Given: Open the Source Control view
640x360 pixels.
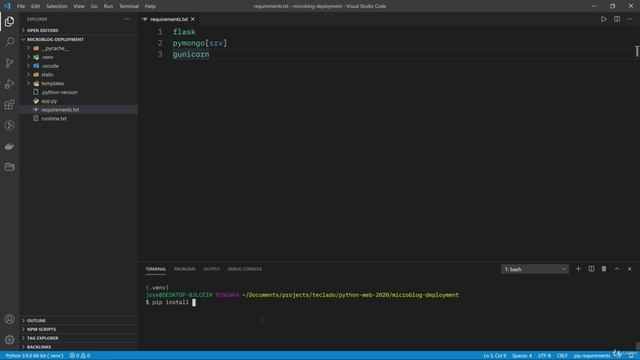Looking at the screenshot, I should click(9, 63).
